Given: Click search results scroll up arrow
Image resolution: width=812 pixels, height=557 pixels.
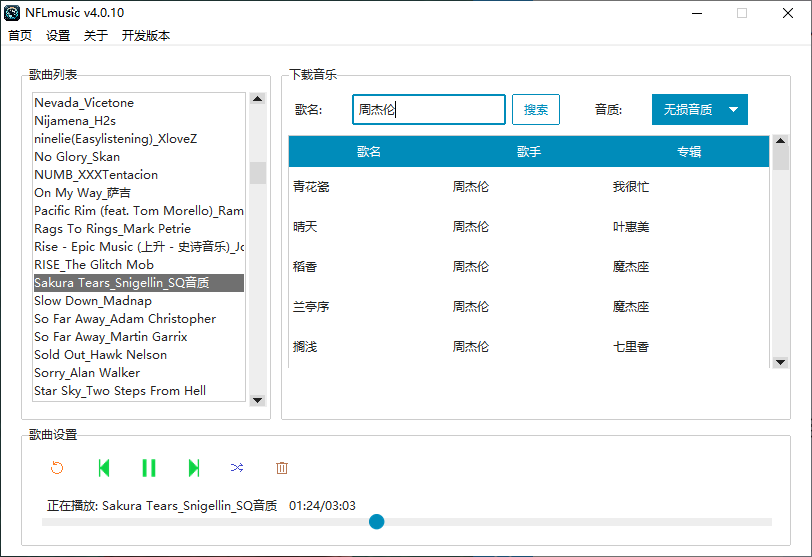Looking at the screenshot, I should tap(780, 141).
